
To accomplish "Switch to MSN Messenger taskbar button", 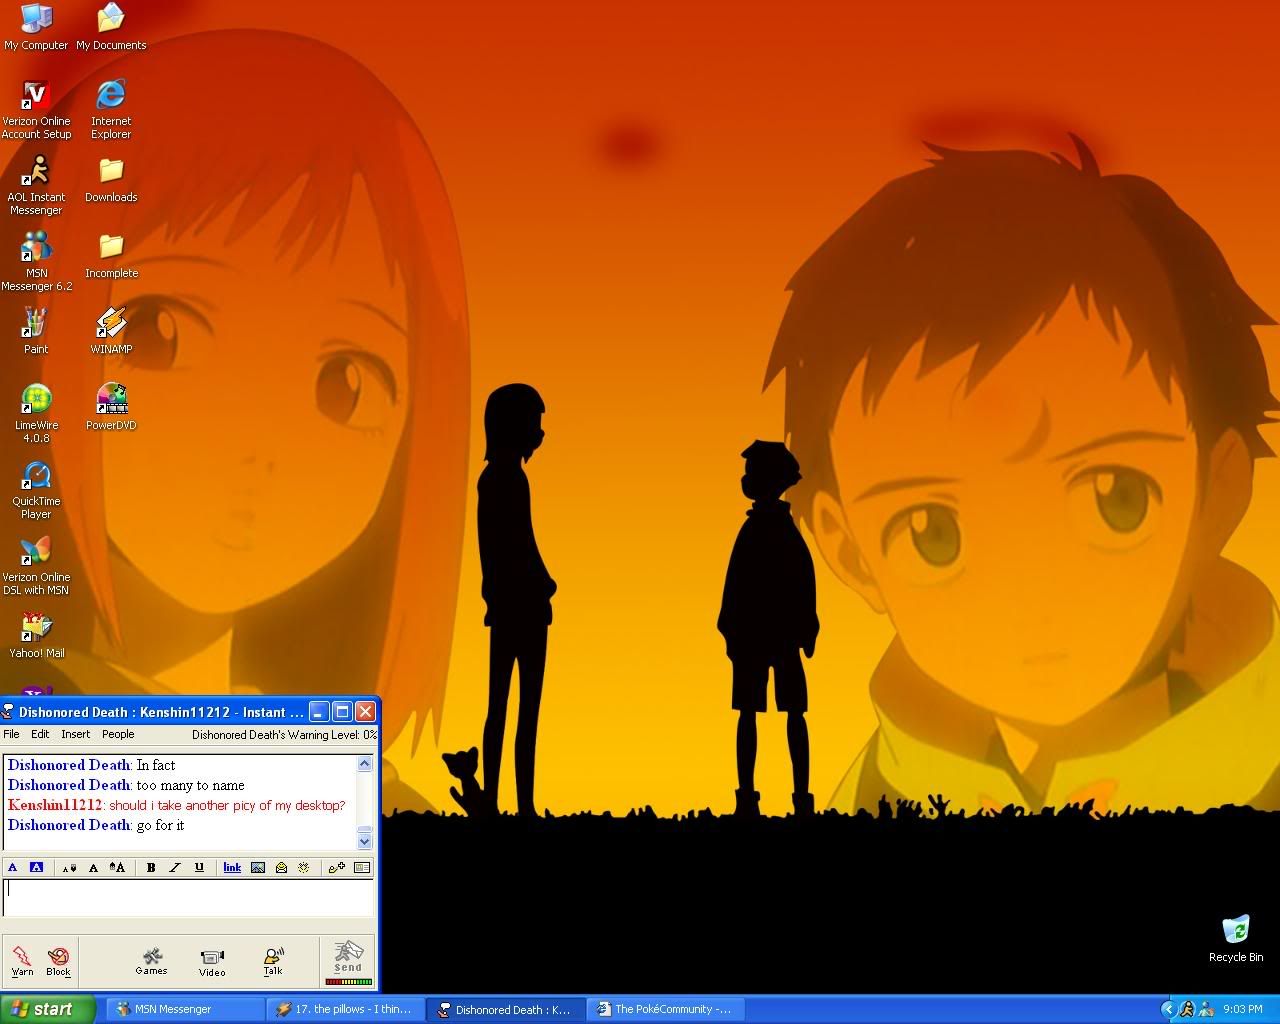I will (x=185, y=1009).
